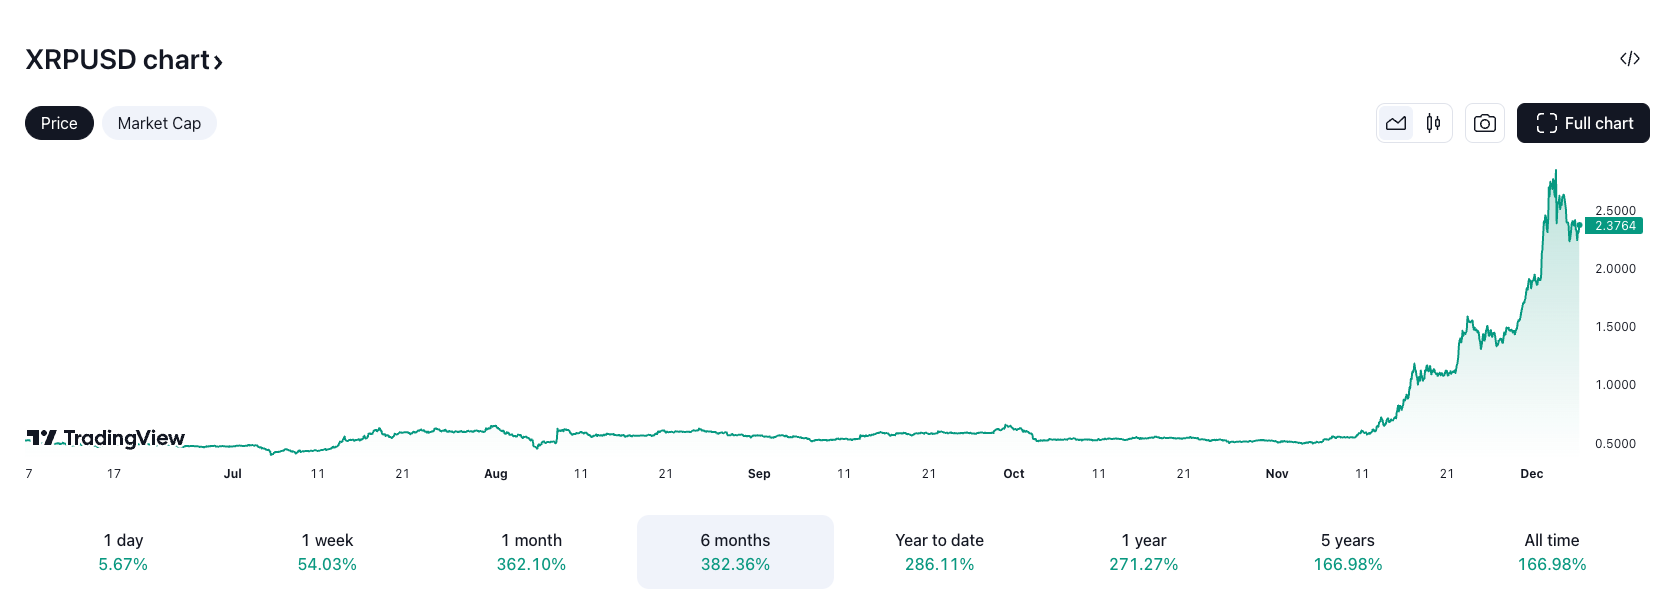Show the 1 year performance
This screenshot has height=606, width=1680.
pos(1143,552)
